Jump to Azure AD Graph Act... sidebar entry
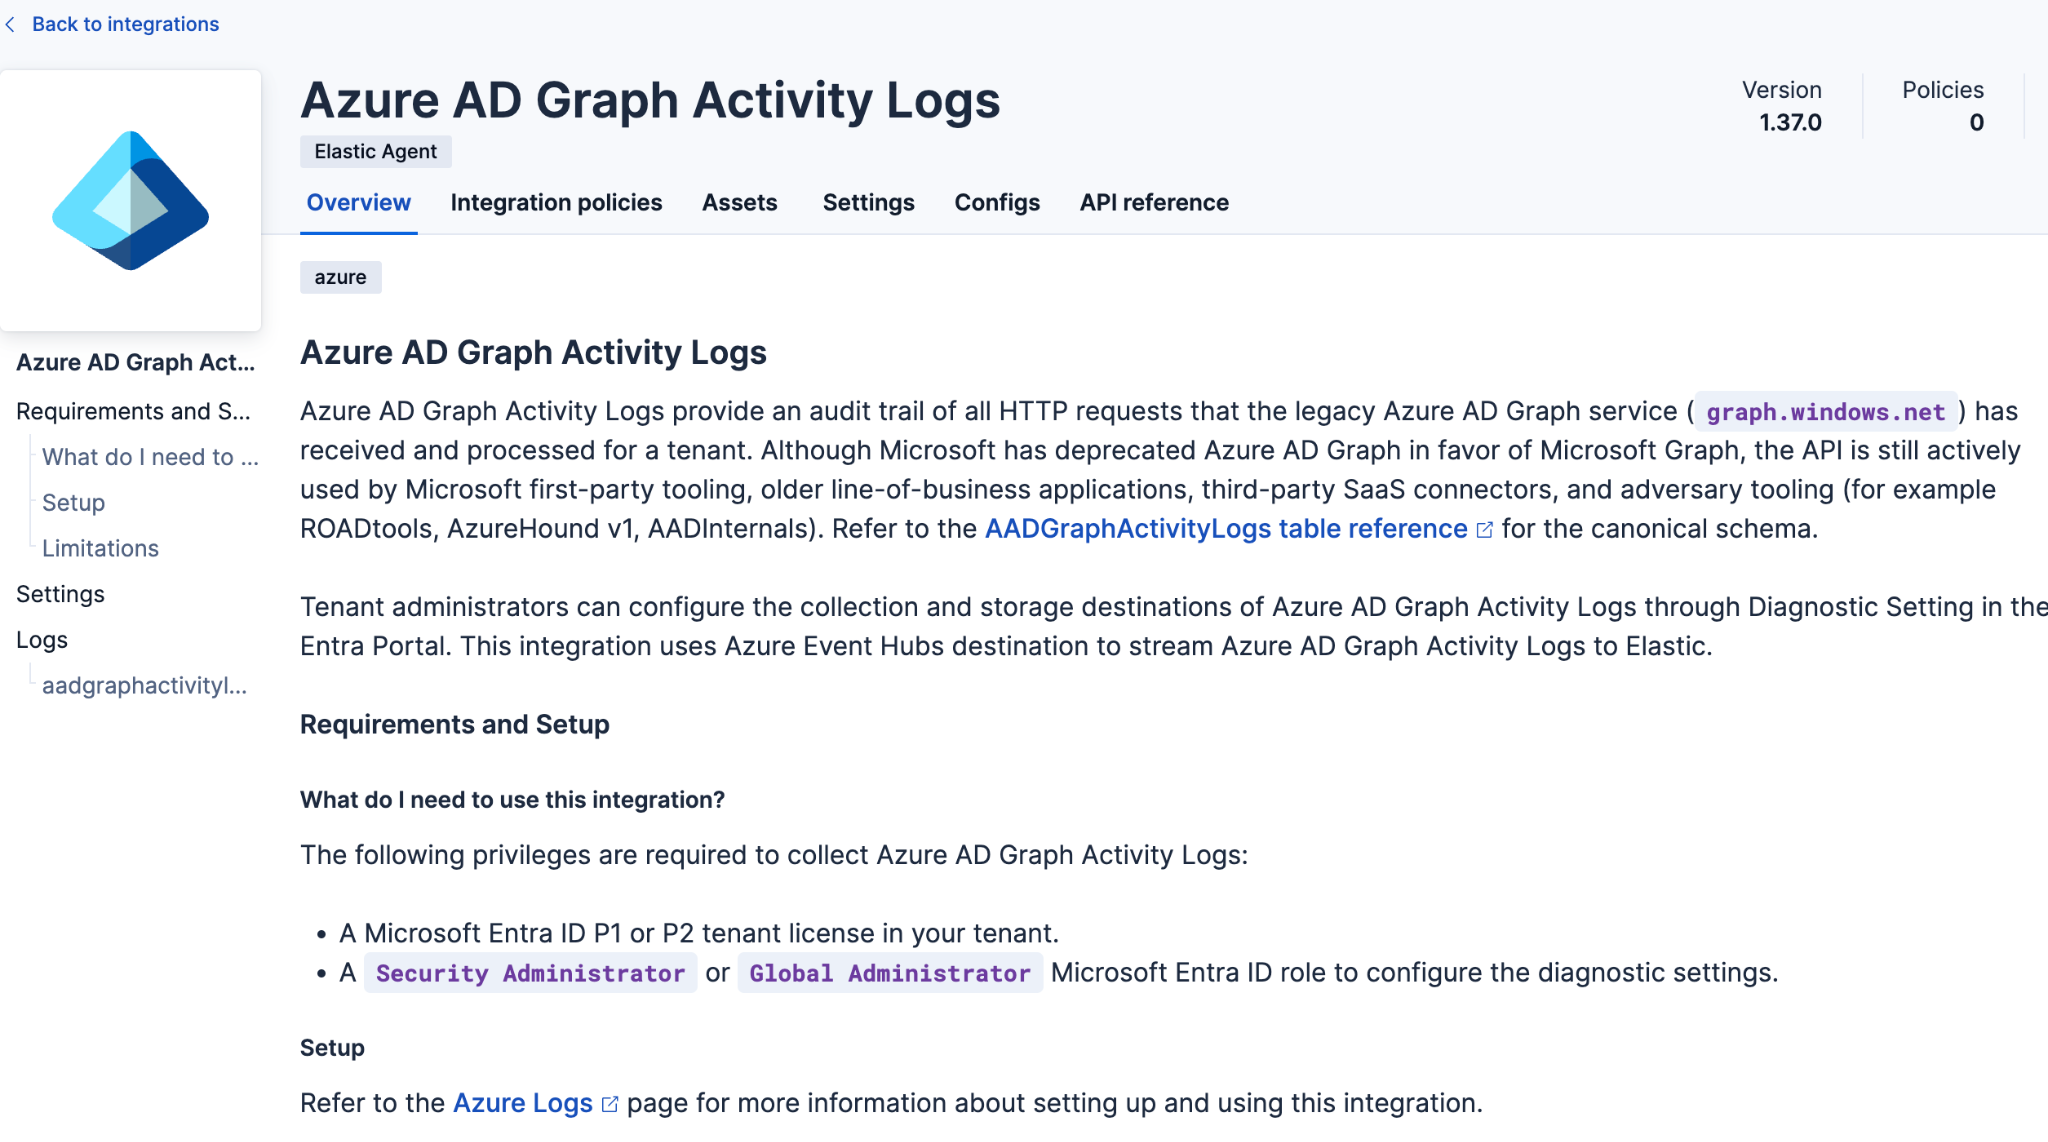The image size is (2048, 1142). [x=135, y=363]
